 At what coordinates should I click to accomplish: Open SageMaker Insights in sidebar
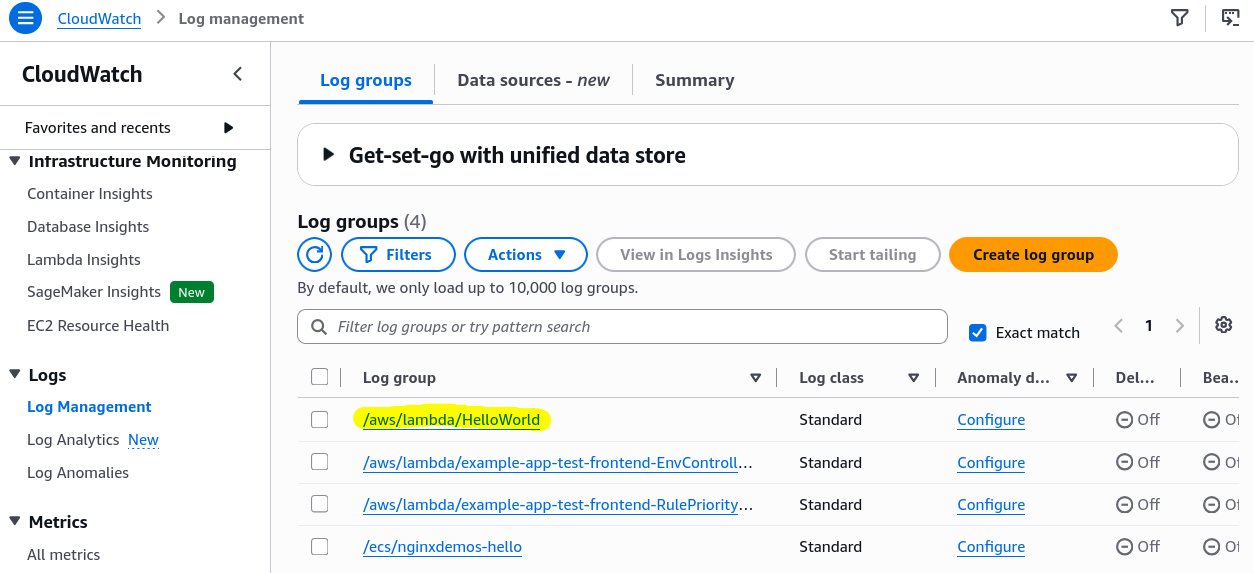pyautogui.click(x=94, y=292)
